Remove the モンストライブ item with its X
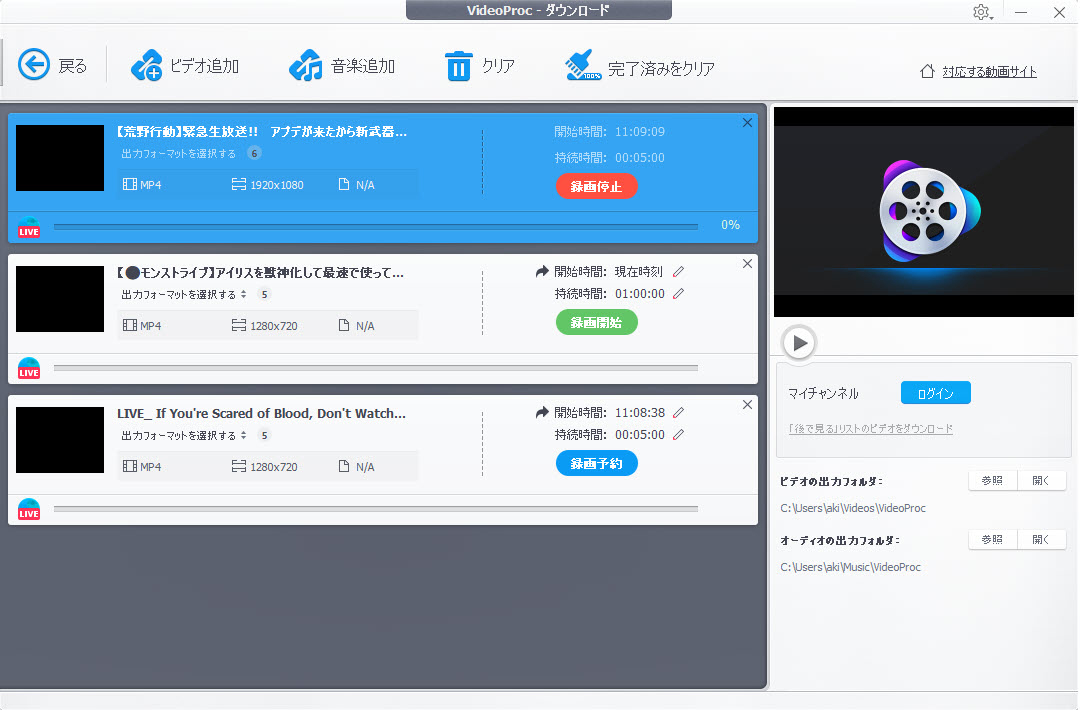The image size is (1080, 710). coord(747,264)
